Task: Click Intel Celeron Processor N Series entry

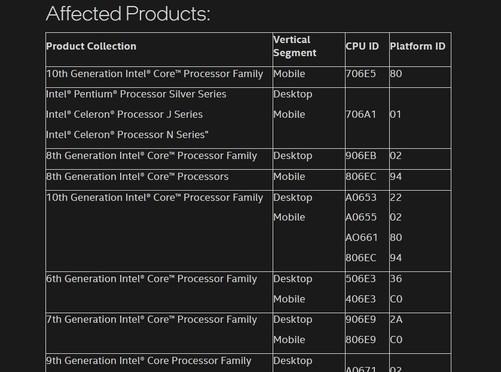Action: point(127,135)
